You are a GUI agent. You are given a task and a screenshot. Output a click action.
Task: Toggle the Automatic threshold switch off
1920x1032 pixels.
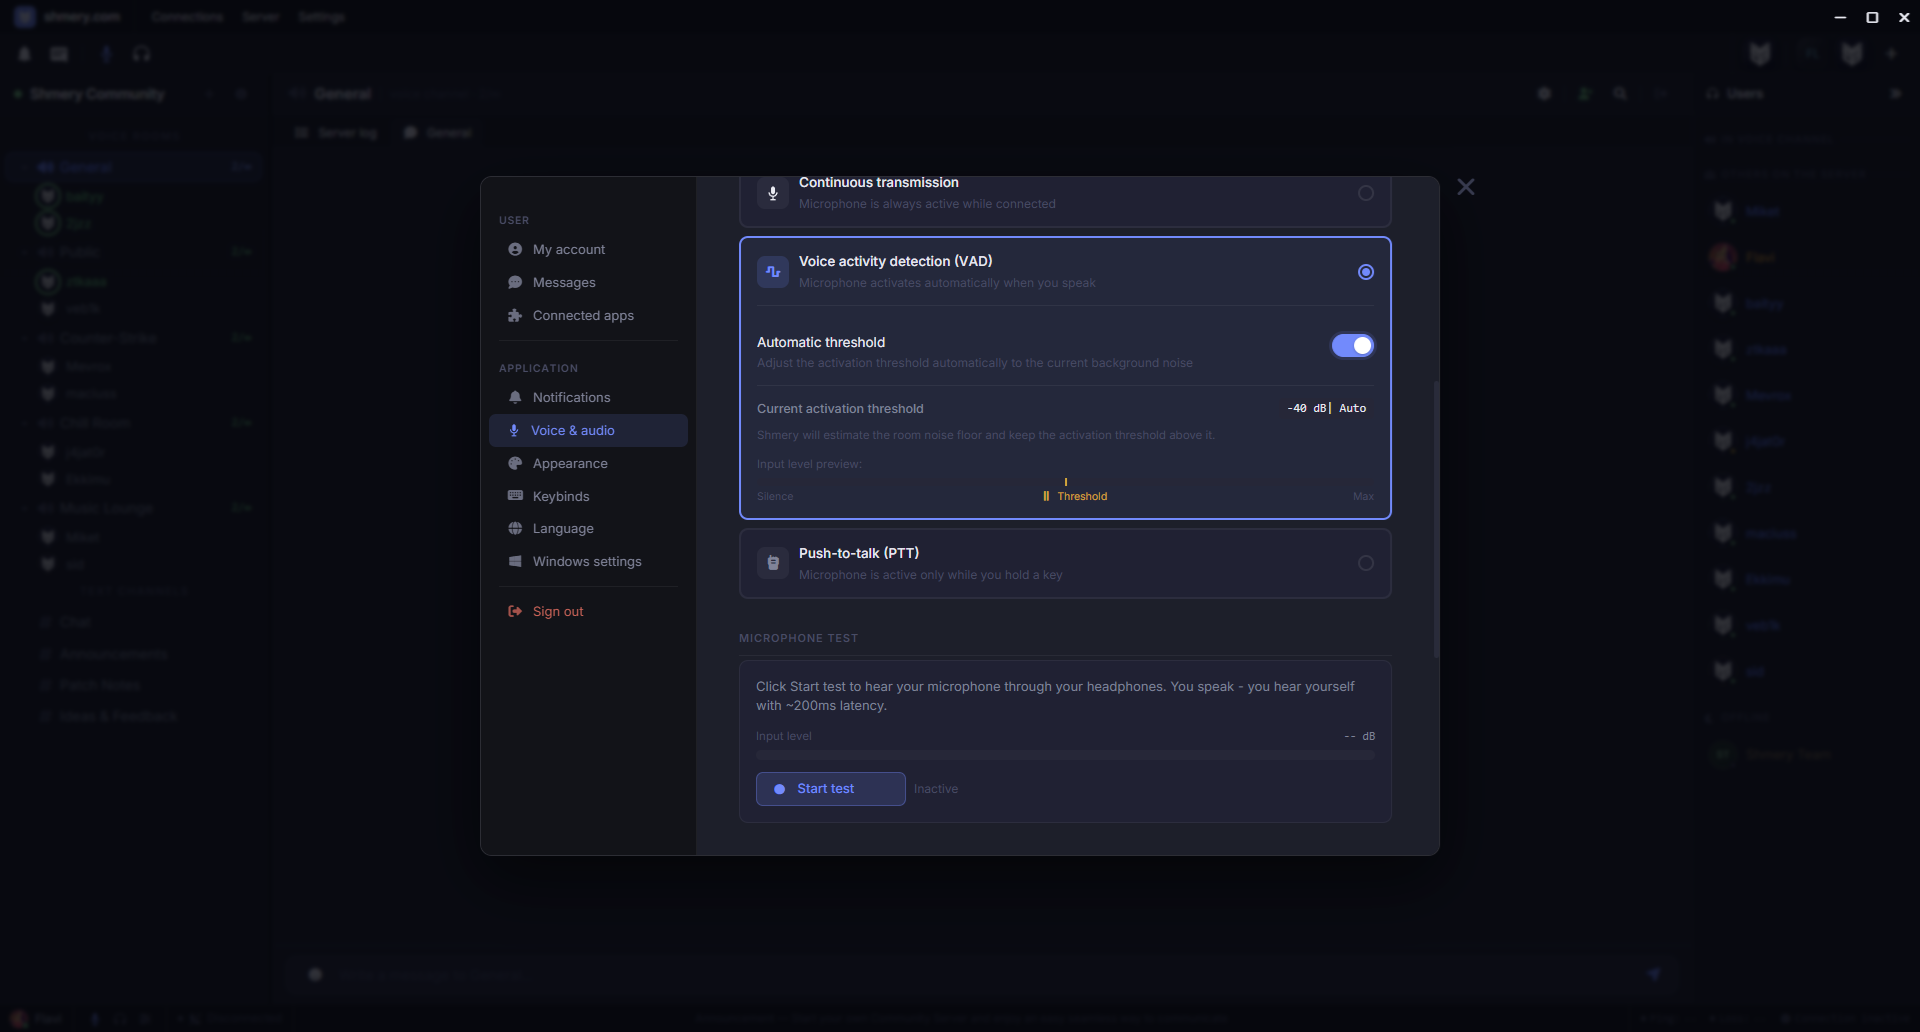(1353, 345)
